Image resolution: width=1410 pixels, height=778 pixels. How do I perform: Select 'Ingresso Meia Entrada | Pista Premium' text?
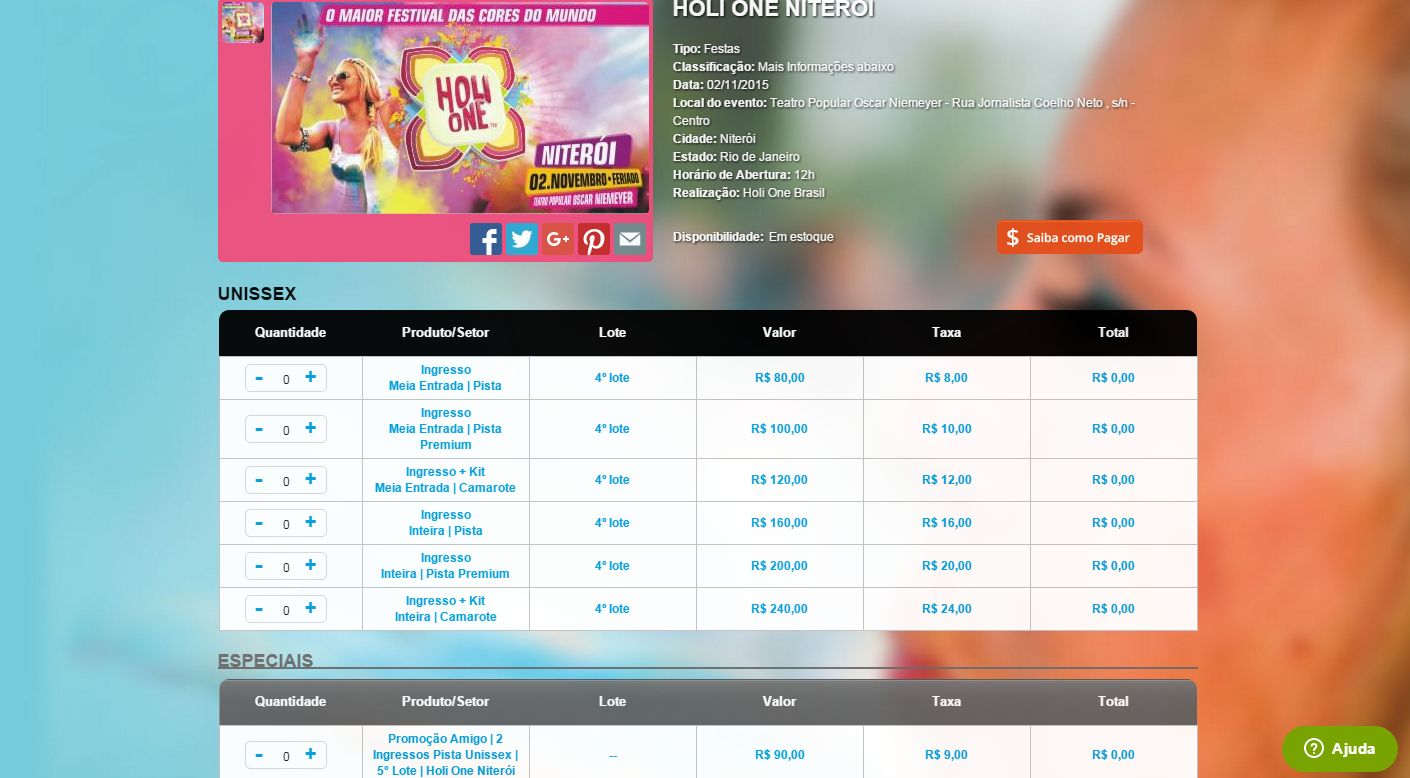click(445, 429)
